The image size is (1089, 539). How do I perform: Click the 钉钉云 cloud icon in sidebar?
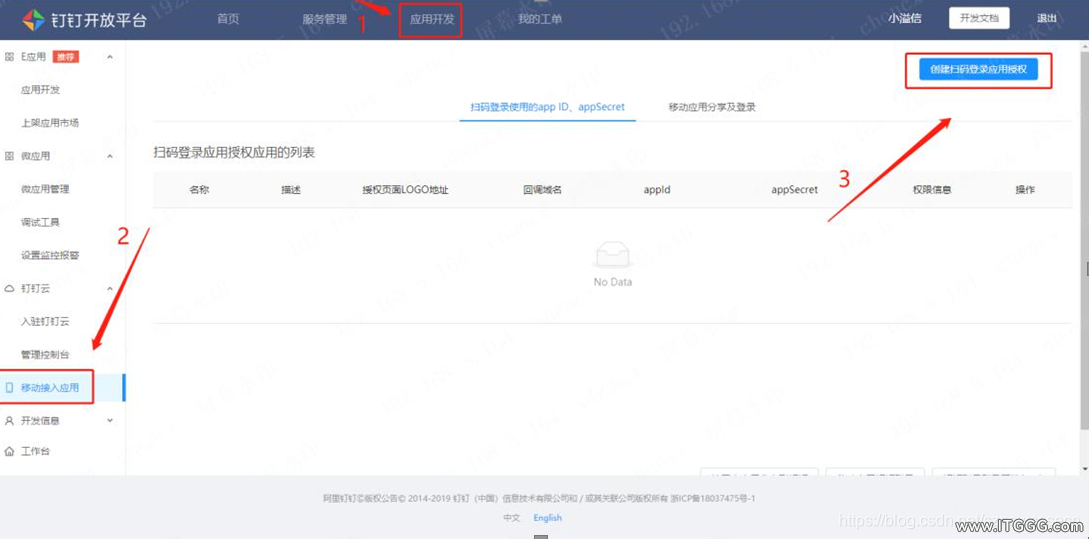(10, 288)
